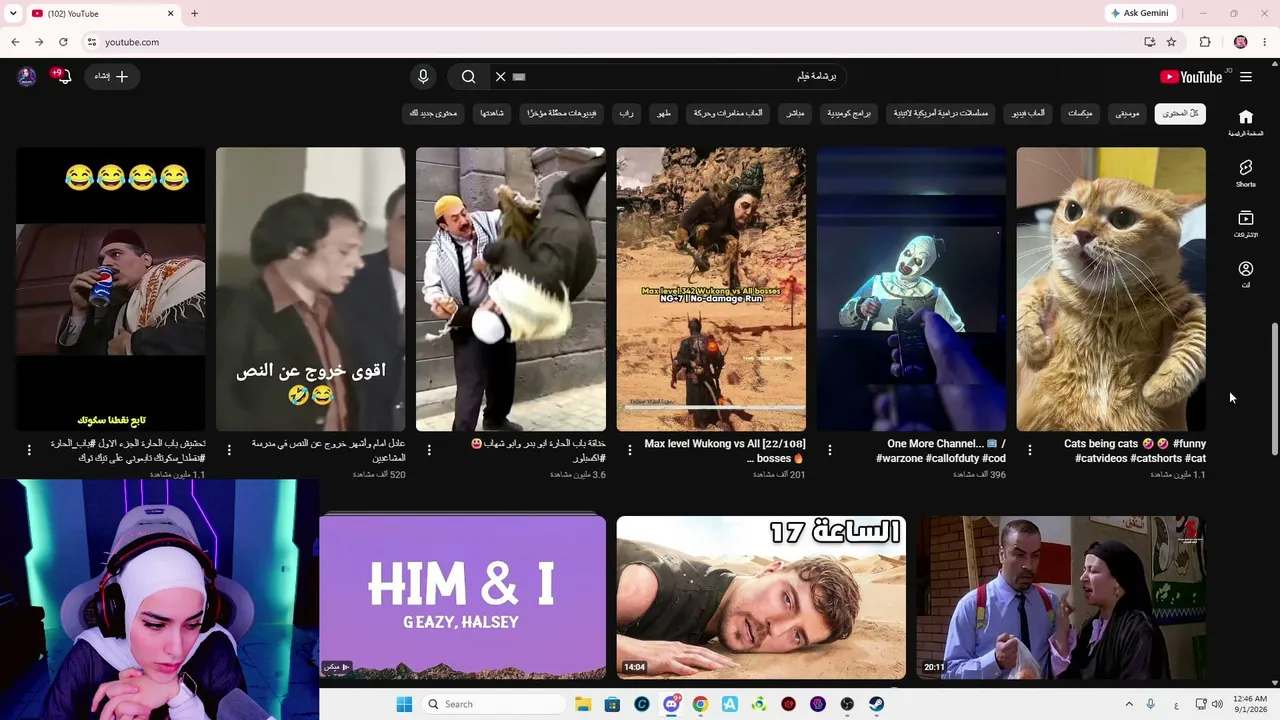This screenshot has height=720, width=1280.
Task: Select the 'موسيقى' filter chip
Action: (x=1127, y=114)
